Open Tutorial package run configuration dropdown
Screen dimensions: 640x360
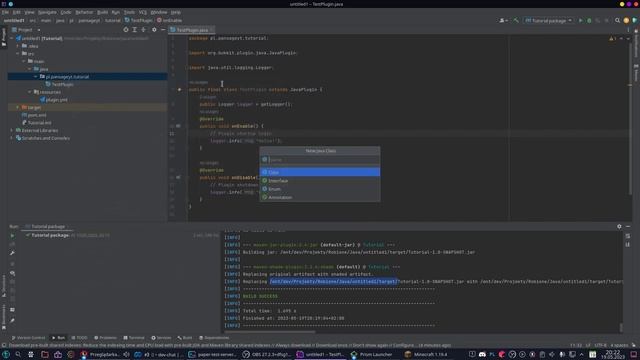click(549, 20)
